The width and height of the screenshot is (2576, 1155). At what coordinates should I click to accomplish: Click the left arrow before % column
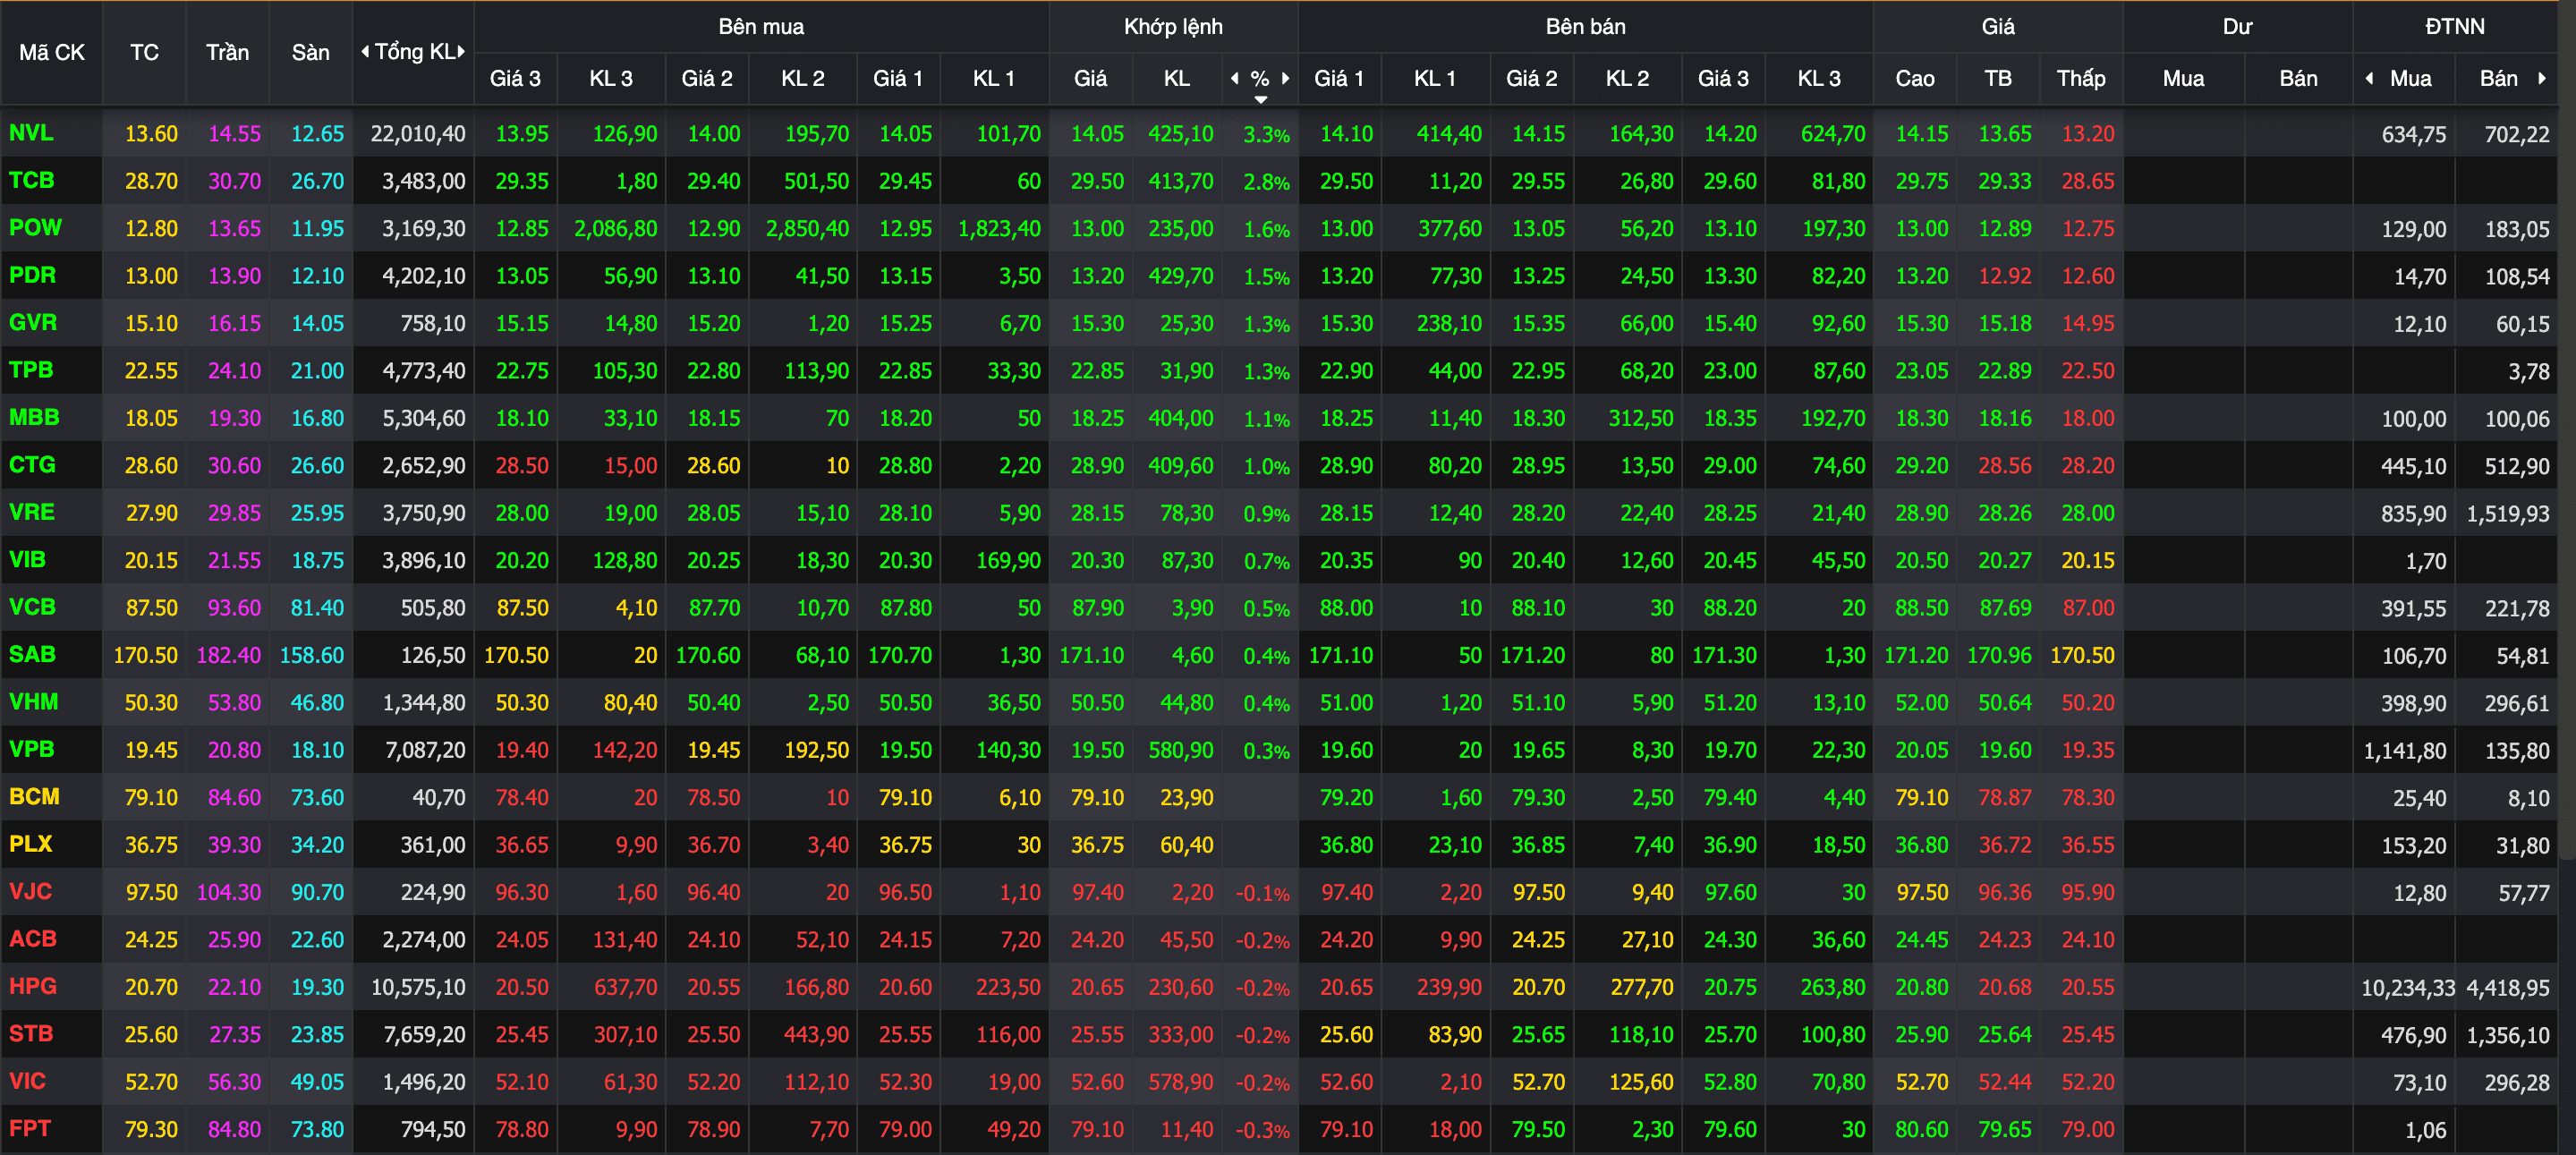point(1235,78)
